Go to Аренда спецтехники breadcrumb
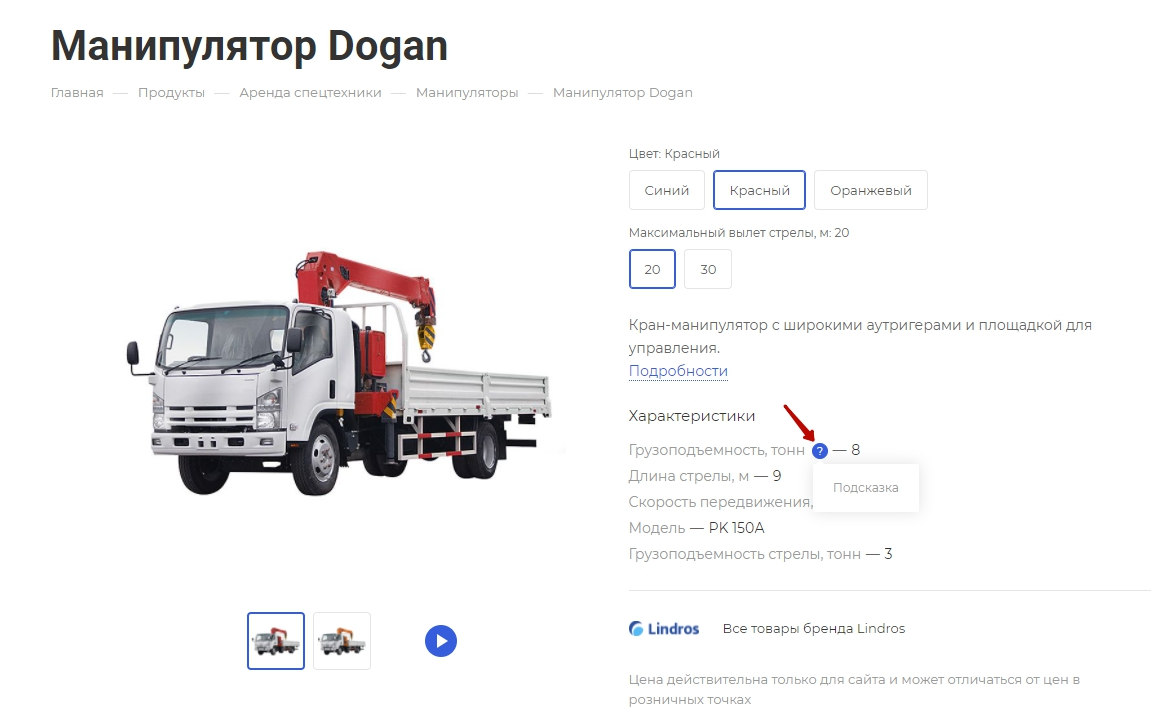The height and width of the screenshot is (726, 1160). tap(310, 93)
